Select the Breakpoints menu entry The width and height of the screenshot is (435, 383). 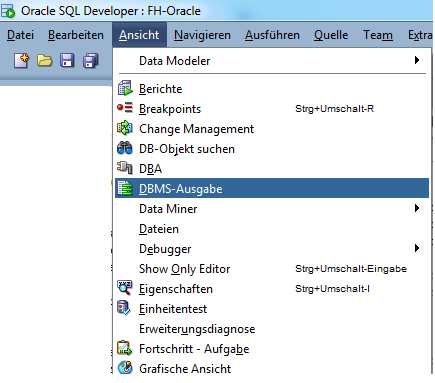point(272,109)
